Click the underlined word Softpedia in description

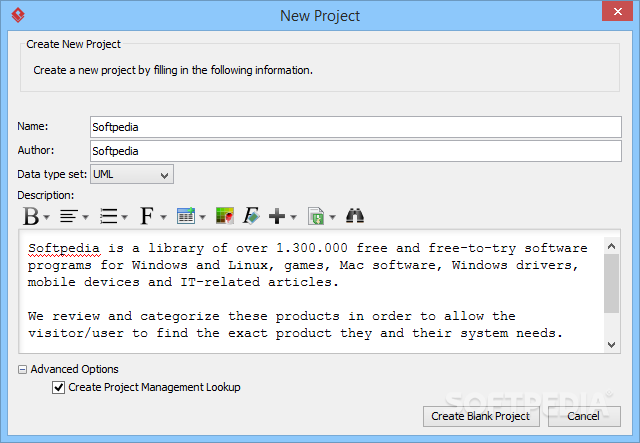(x=64, y=248)
